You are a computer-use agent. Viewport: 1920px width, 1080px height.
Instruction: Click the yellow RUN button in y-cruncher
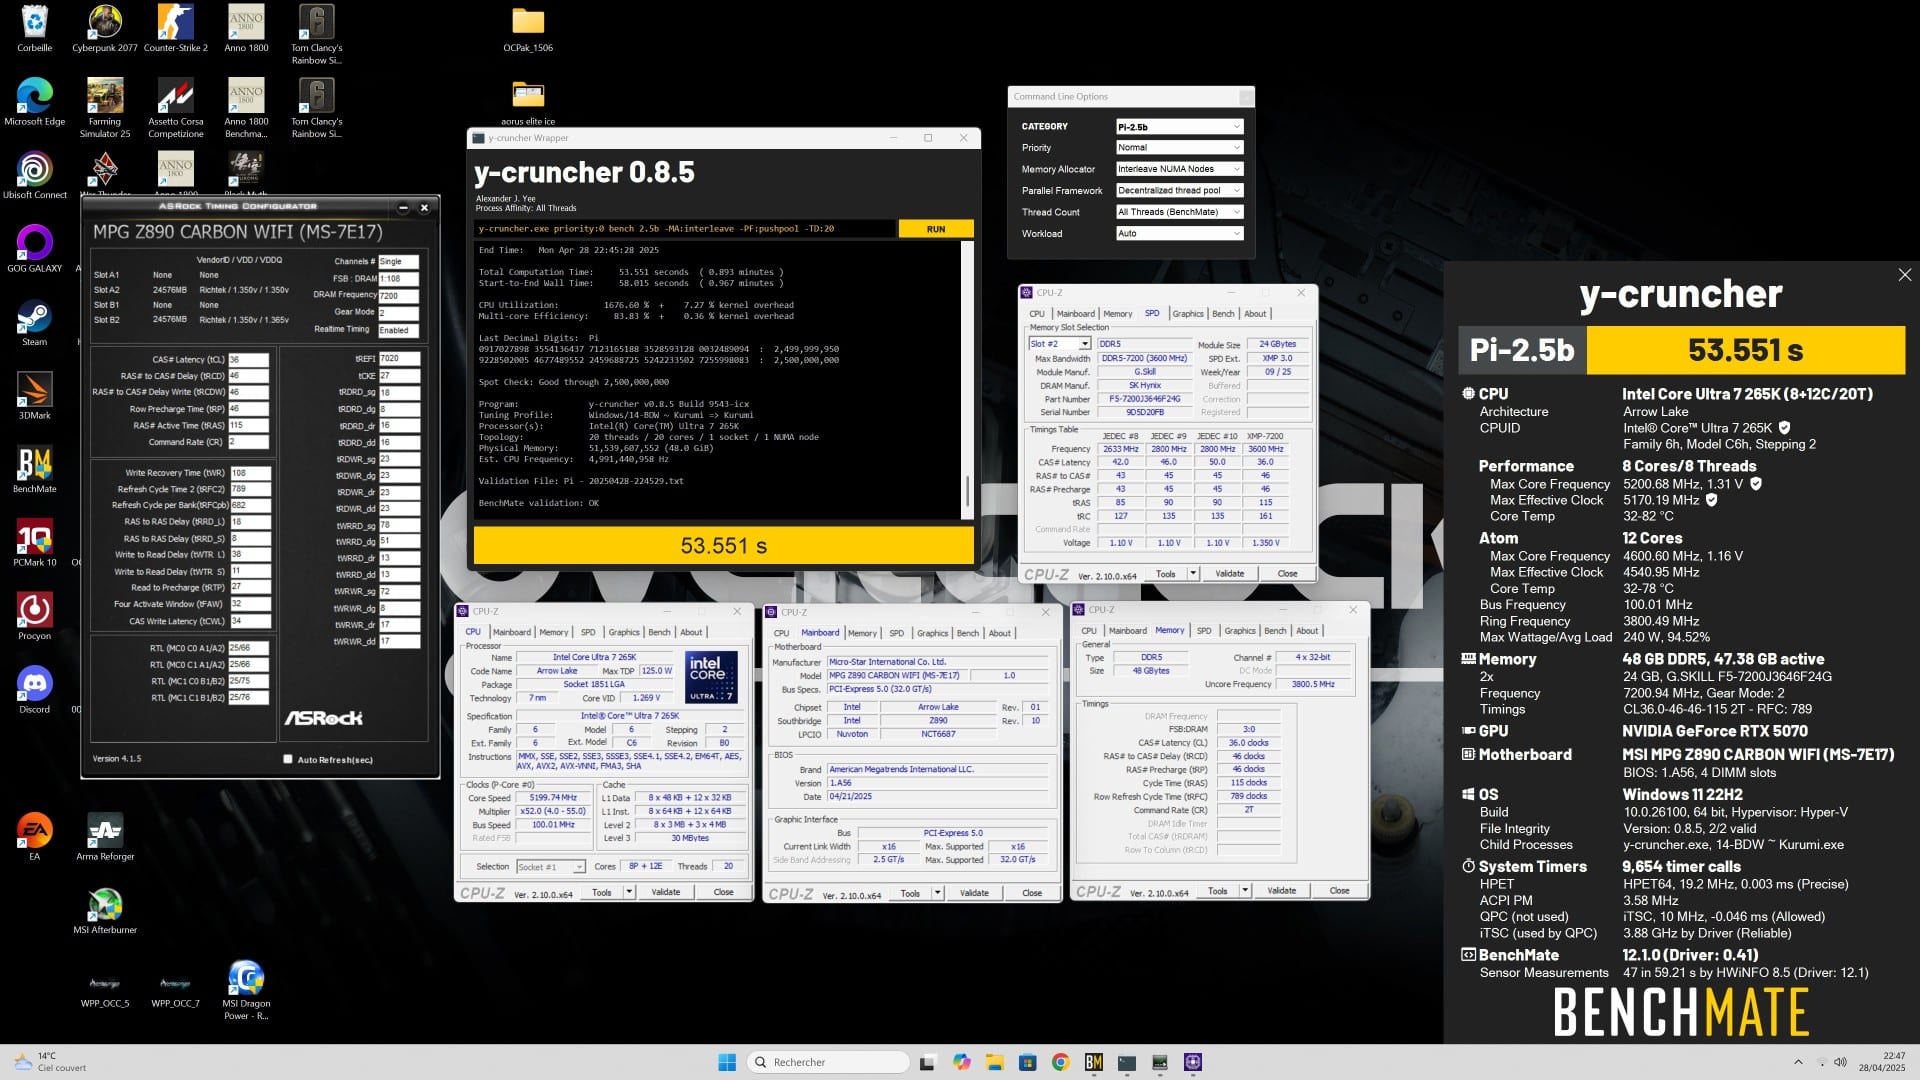[935, 229]
